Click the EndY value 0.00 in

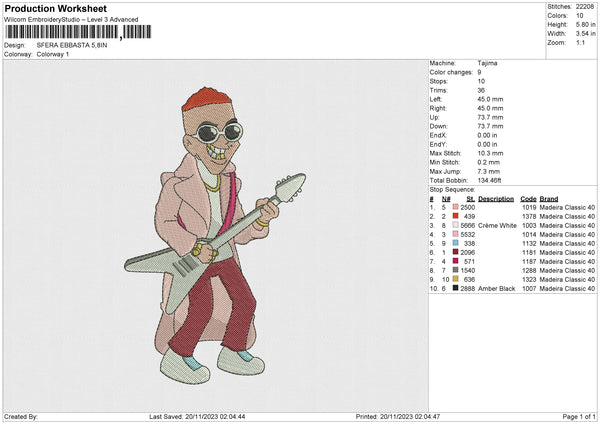[487, 144]
